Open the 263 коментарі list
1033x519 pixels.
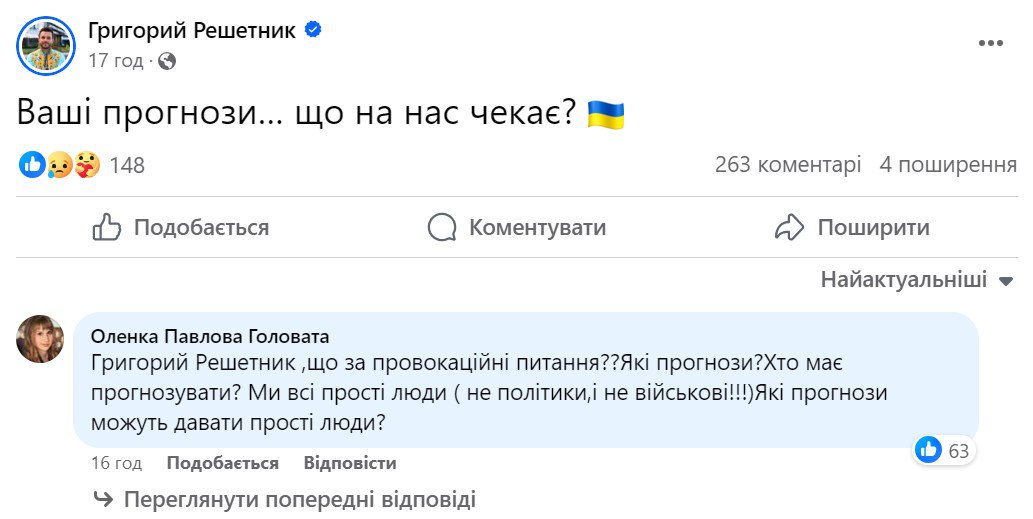(x=788, y=165)
